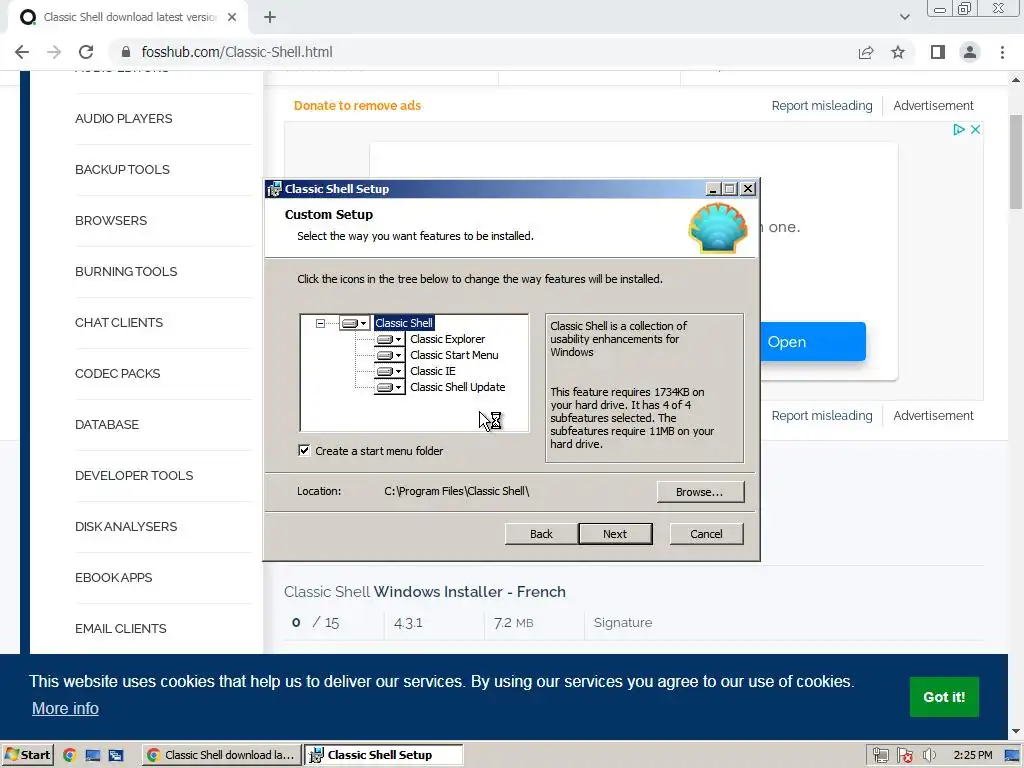Switch to Classic Shell Setup taskbar button
1024x768 pixels.
(x=384, y=755)
